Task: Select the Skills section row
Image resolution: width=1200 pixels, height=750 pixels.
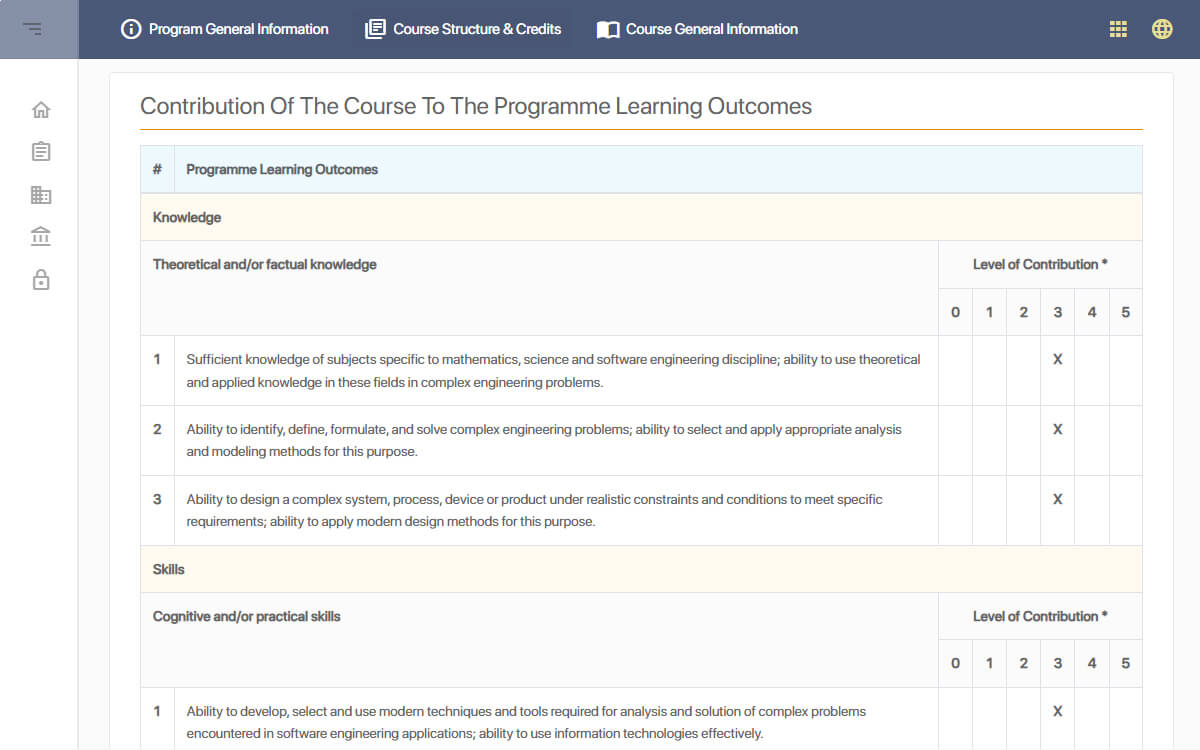Action: pyautogui.click(x=641, y=569)
